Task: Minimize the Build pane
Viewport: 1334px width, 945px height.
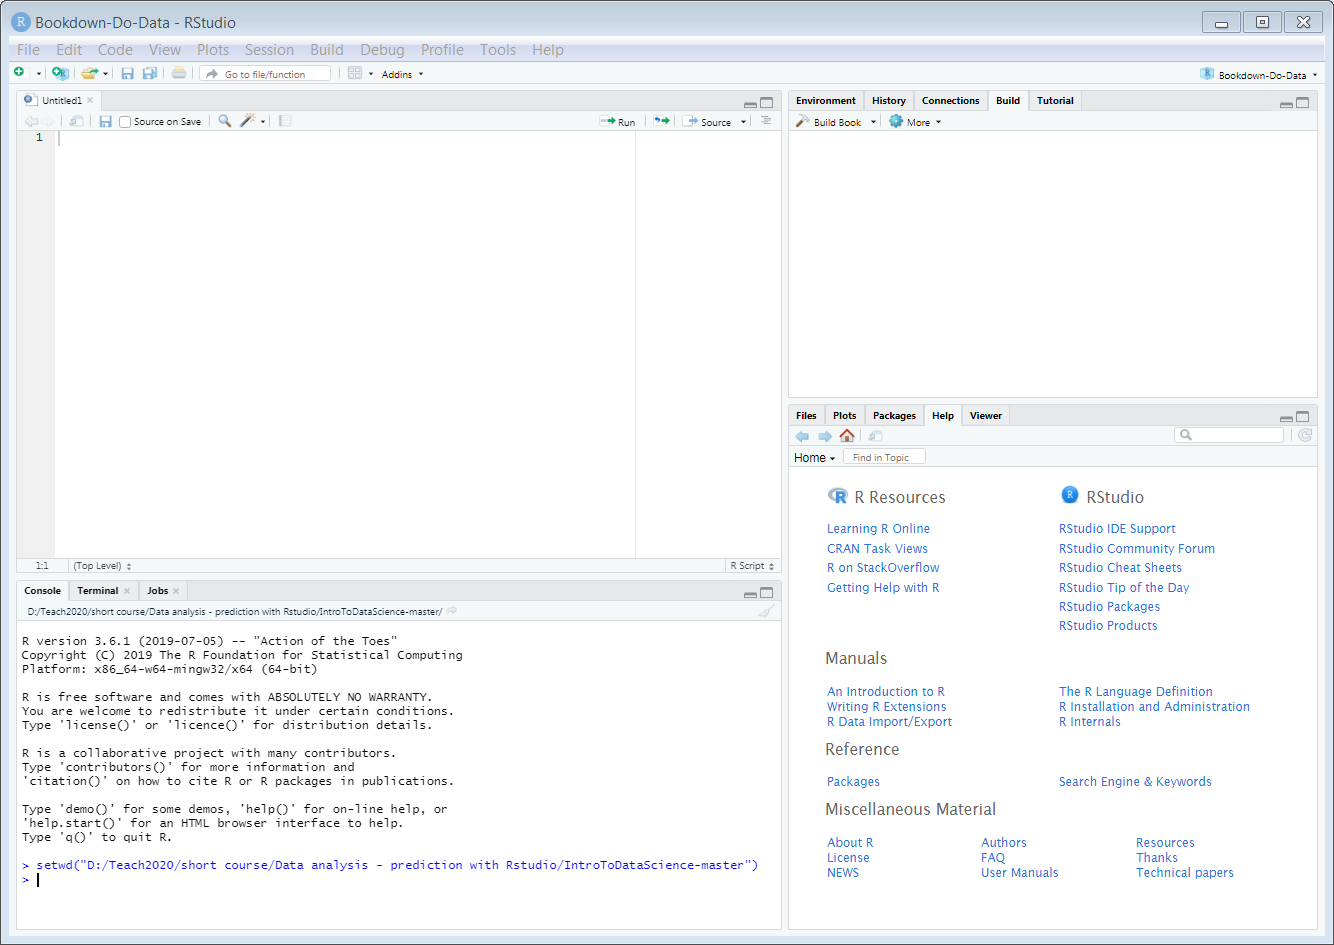Action: tap(1286, 104)
